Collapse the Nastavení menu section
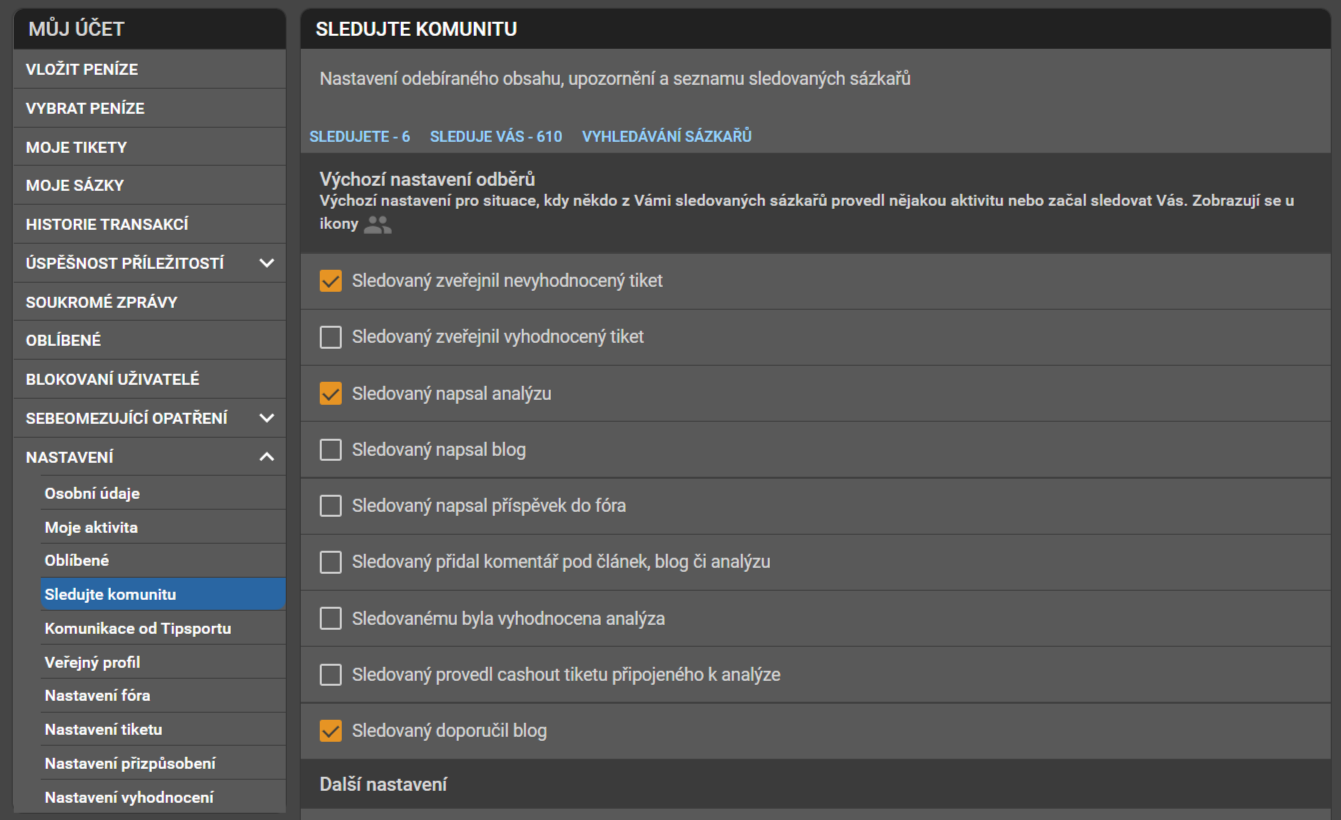Viewport: 1341px width, 820px height. 266,457
